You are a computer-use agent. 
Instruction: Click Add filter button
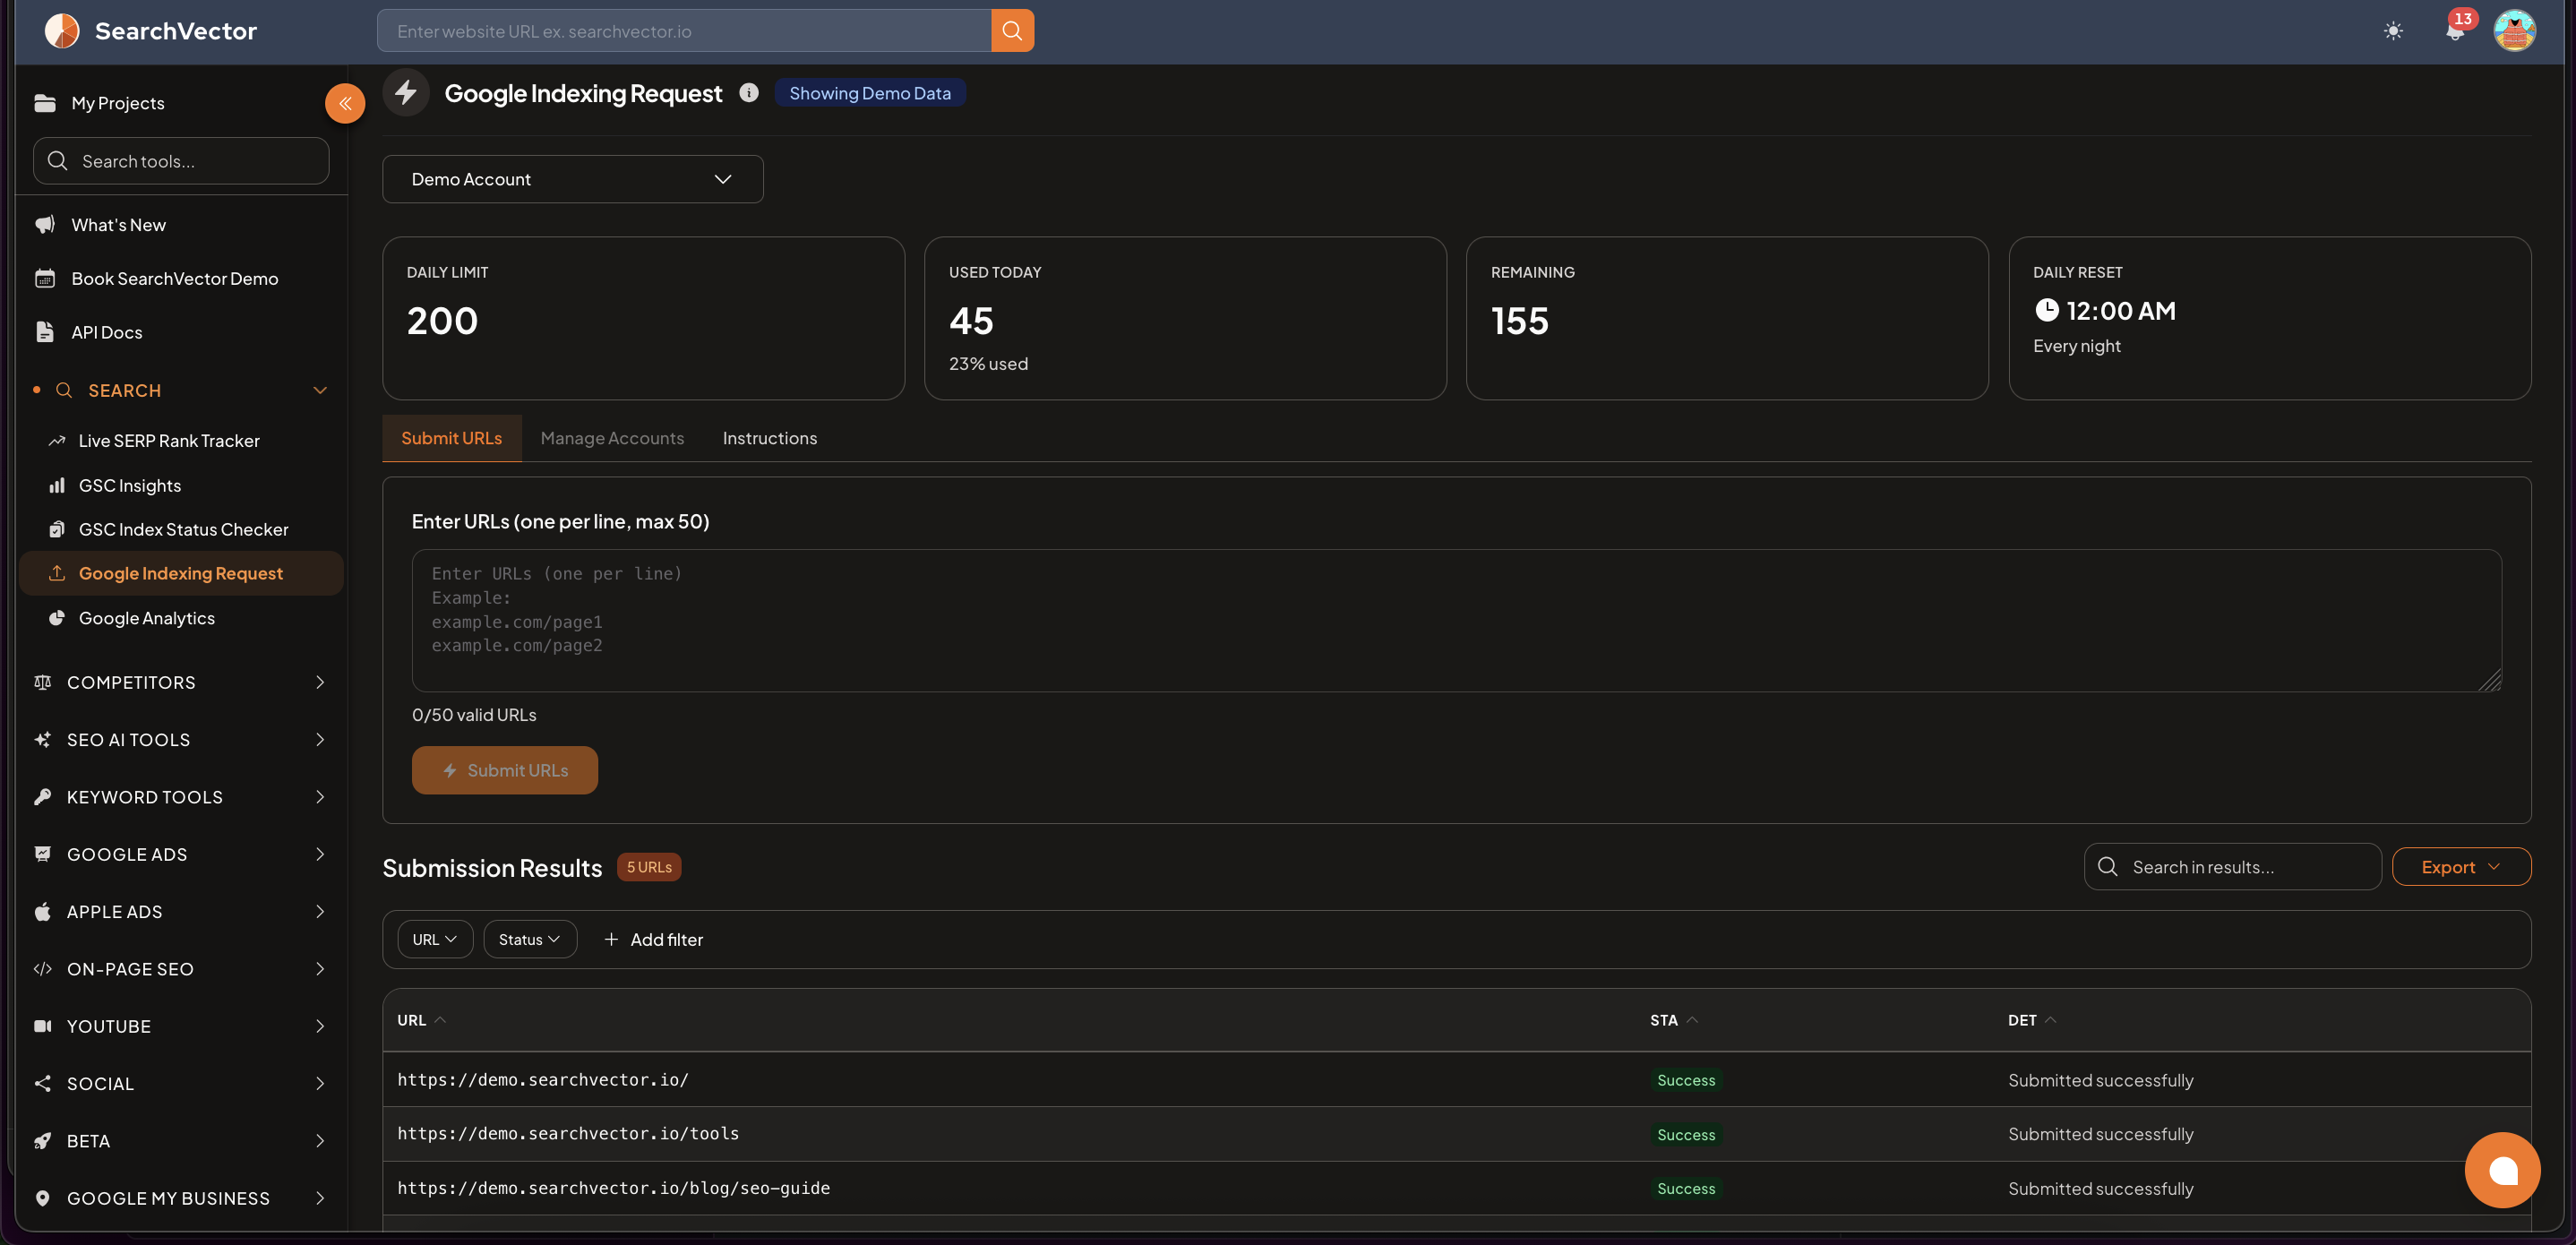653,940
